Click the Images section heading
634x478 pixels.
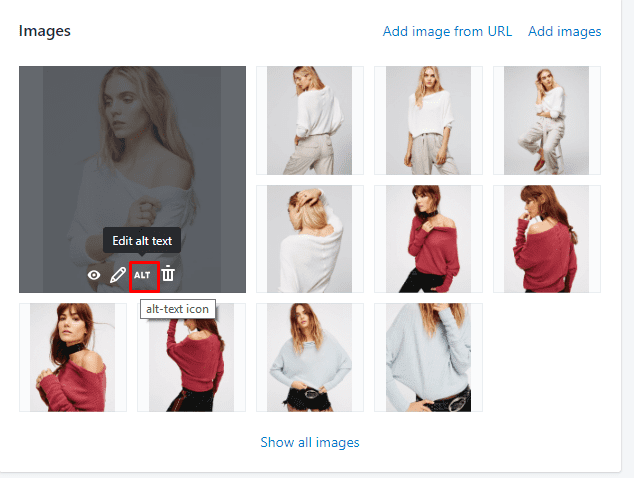44,31
